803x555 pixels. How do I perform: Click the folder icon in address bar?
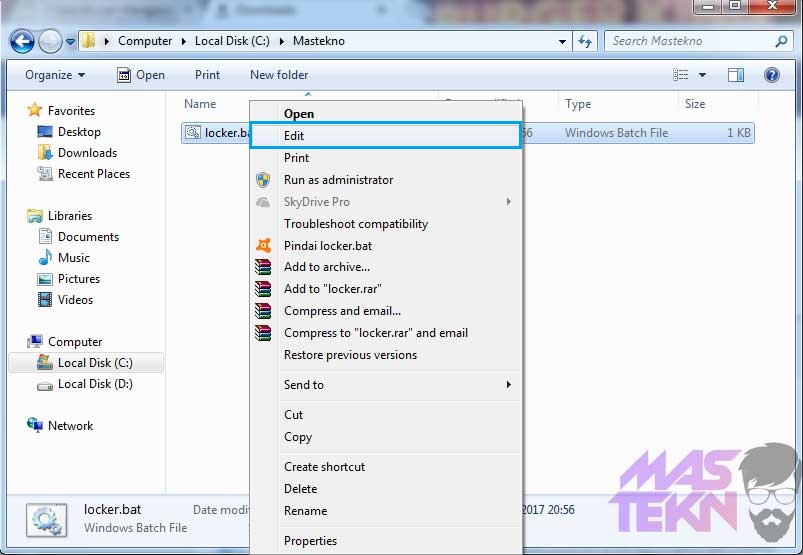[89, 40]
